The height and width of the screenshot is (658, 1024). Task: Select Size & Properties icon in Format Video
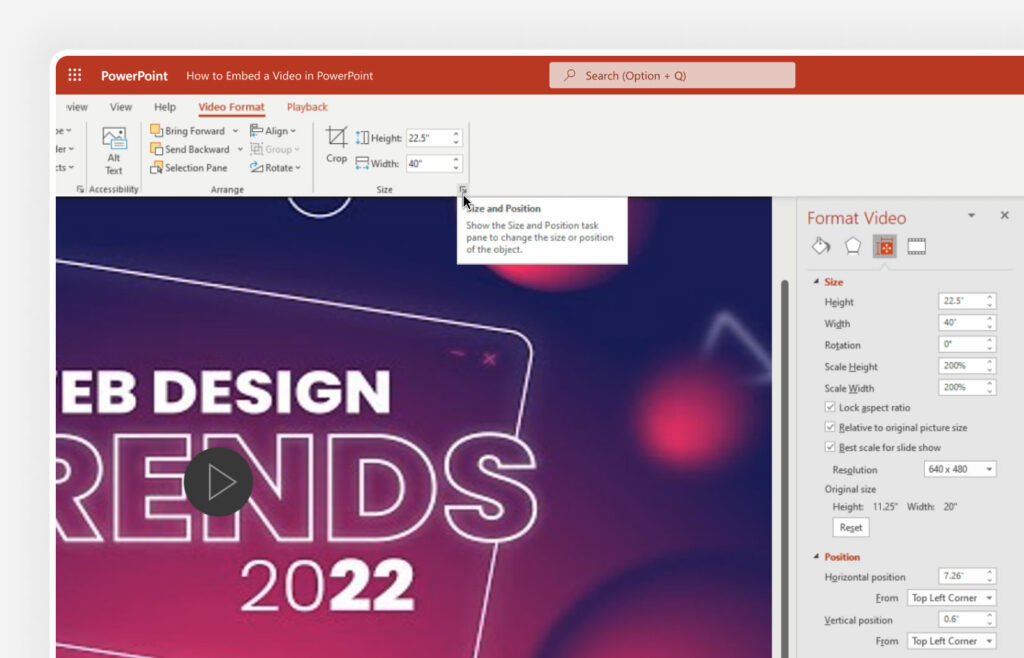click(x=884, y=246)
